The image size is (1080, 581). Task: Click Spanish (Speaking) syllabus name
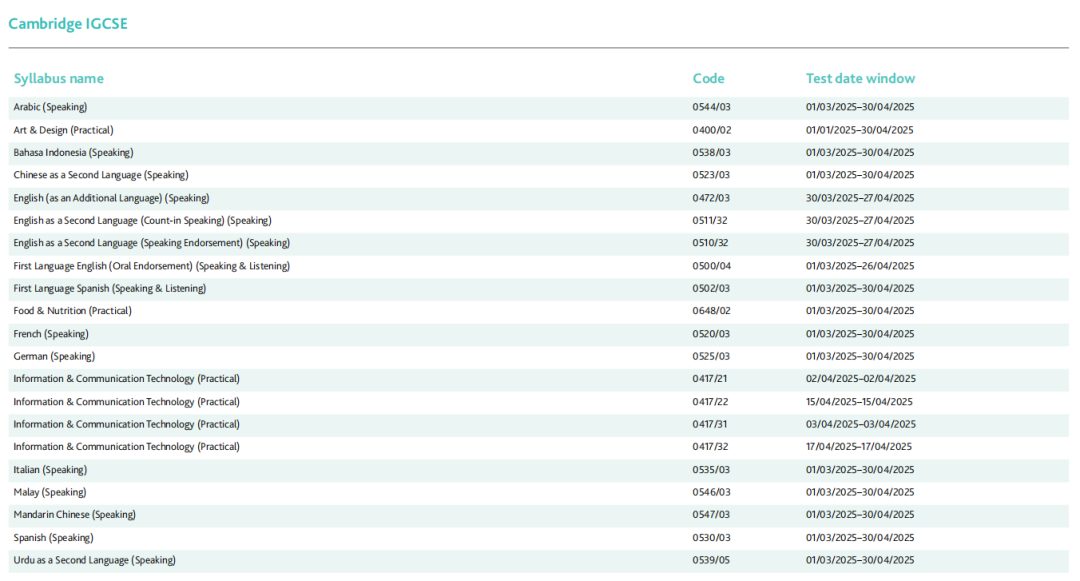(53, 538)
